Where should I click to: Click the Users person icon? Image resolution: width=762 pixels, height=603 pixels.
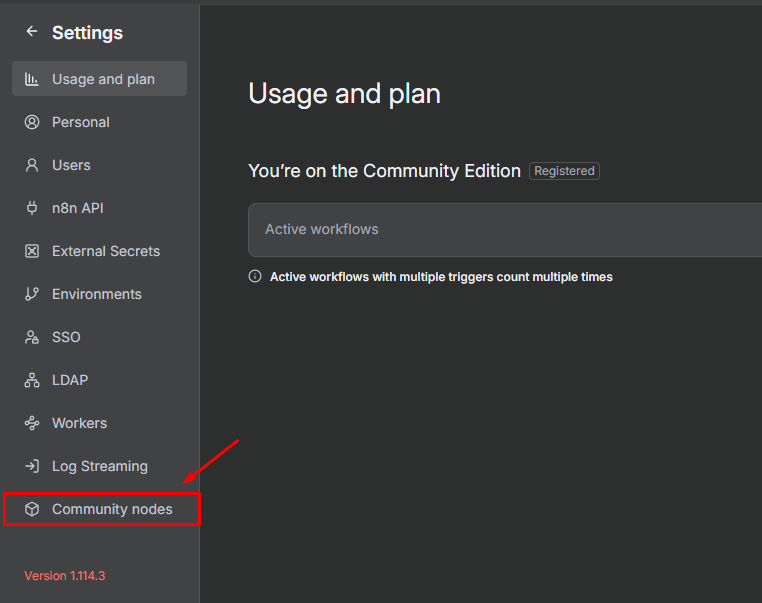pos(32,165)
